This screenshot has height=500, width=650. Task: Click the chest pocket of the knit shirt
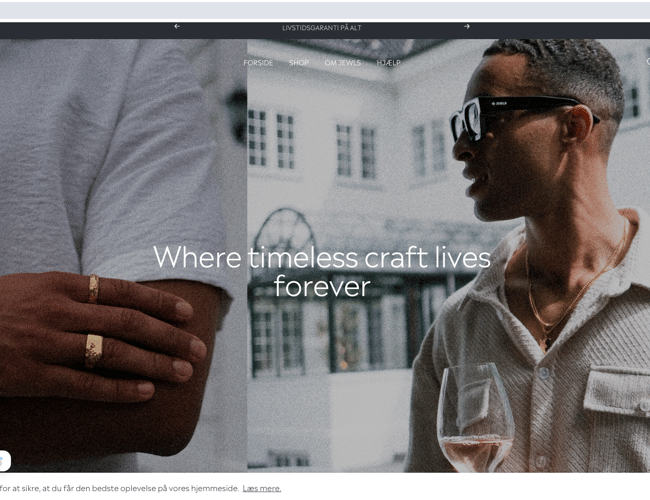(x=617, y=392)
